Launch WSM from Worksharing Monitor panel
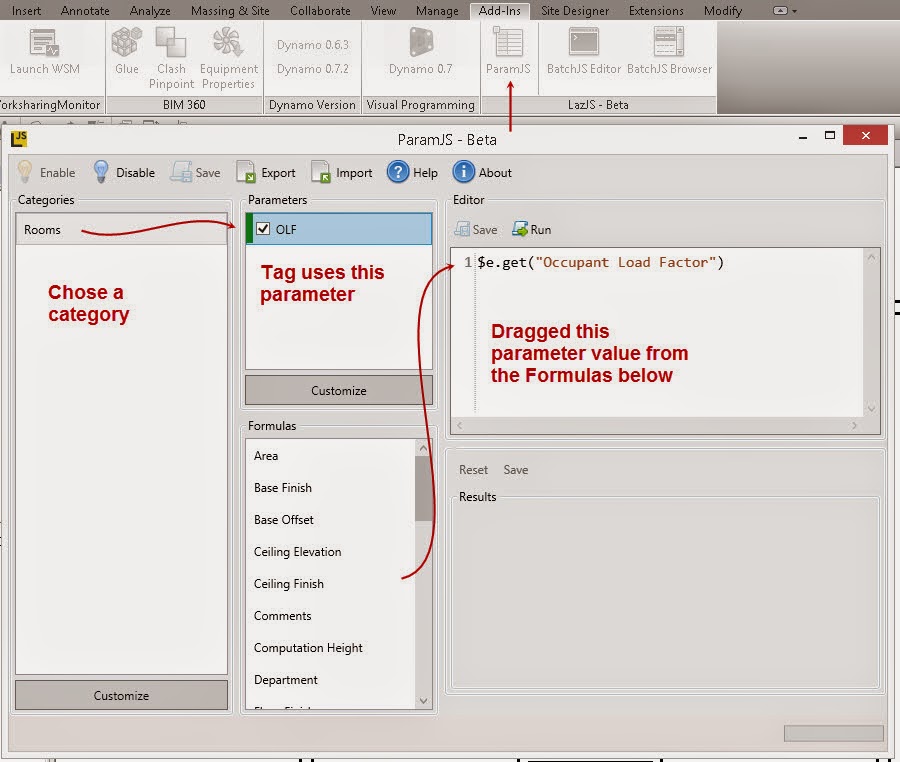Viewport: 900px width, 762px height. pos(44,53)
